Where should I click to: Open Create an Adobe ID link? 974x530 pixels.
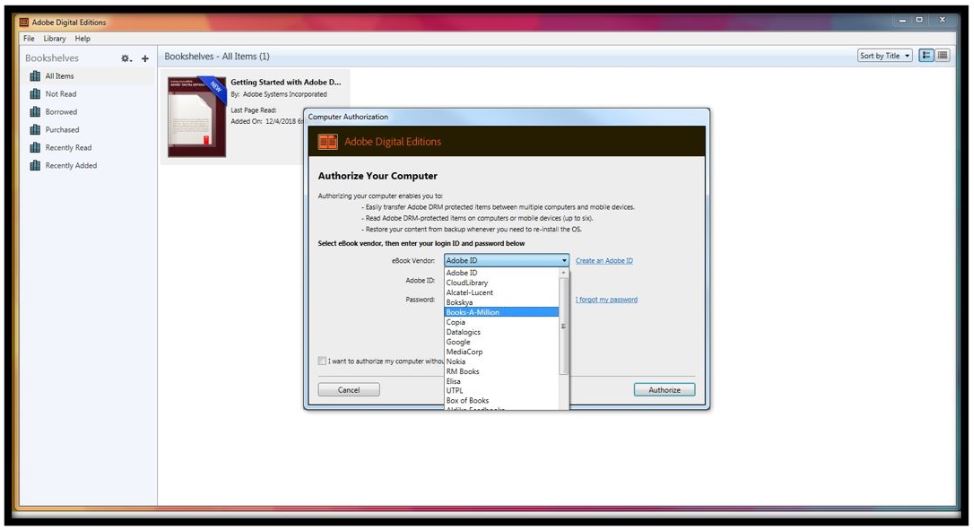(x=604, y=261)
